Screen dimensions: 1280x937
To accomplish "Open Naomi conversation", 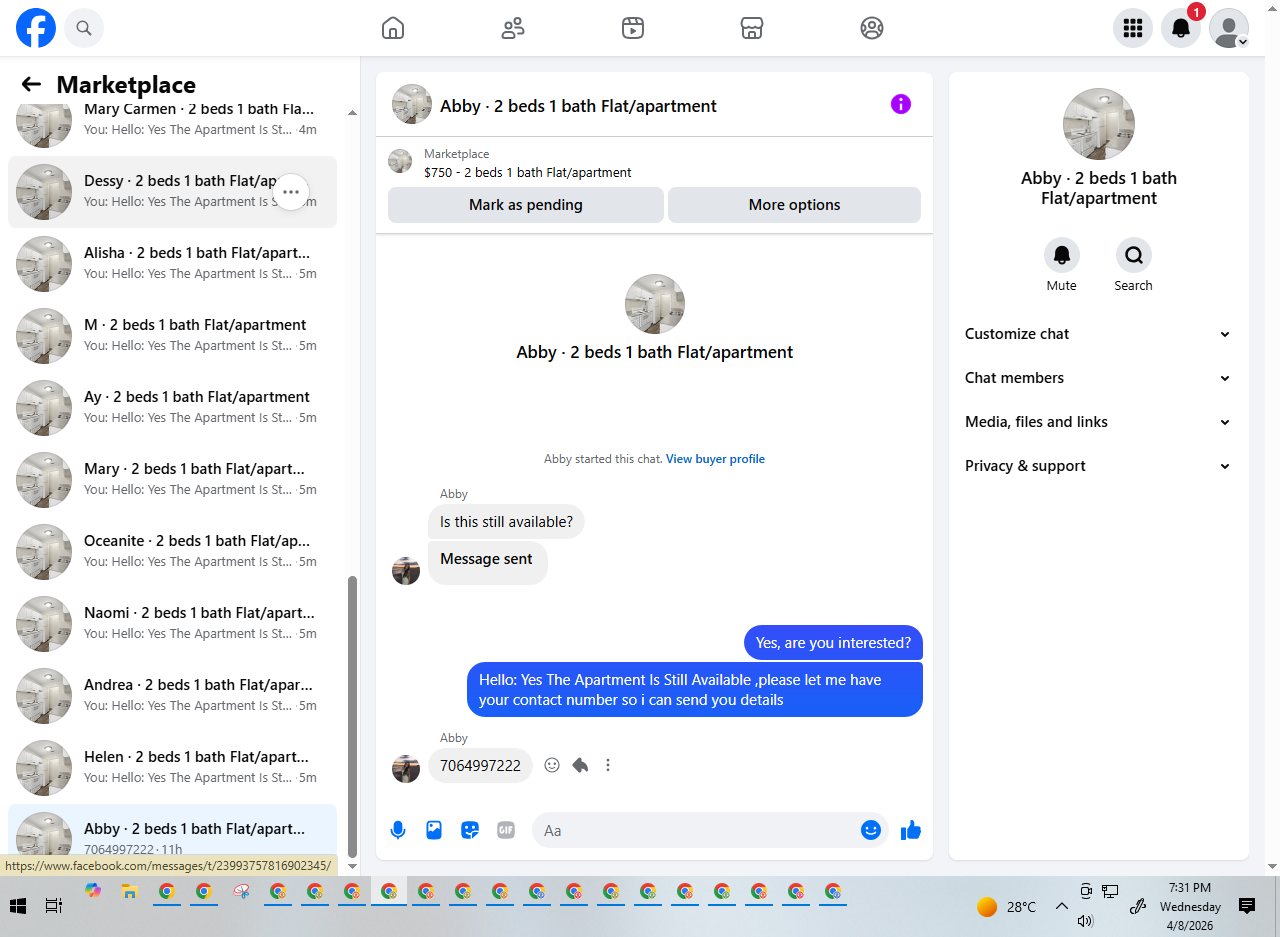I will (x=172, y=624).
